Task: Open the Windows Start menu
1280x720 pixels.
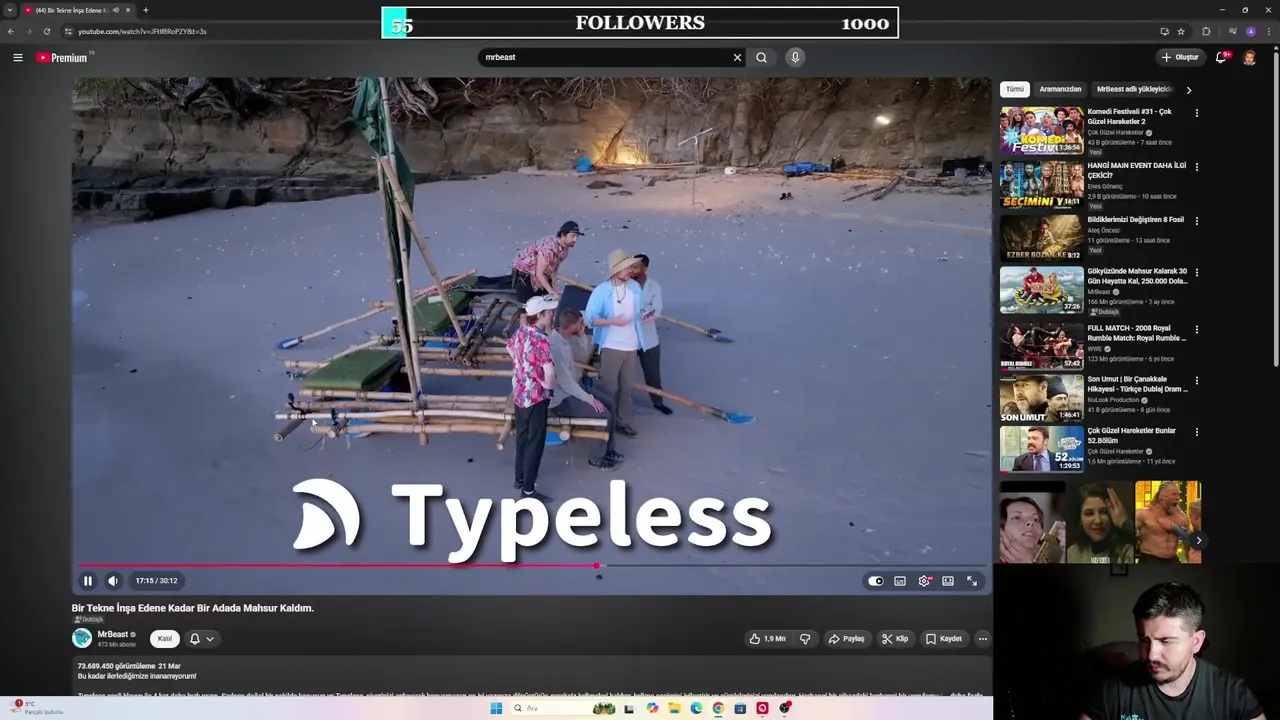Action: click(x=496, y=708)
